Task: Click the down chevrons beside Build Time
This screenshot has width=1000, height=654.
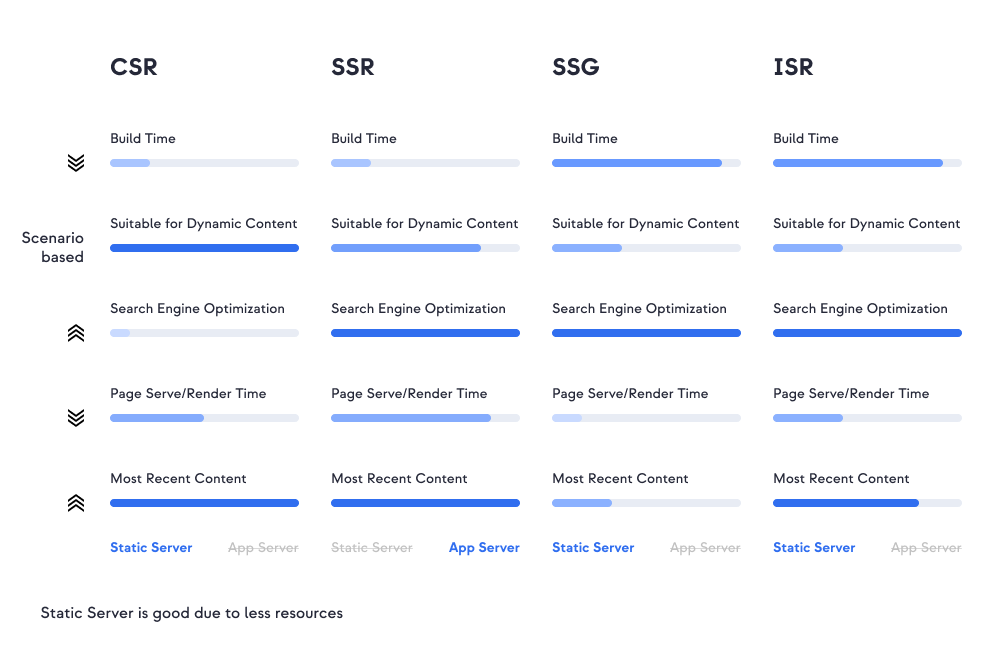Action: 76,163
